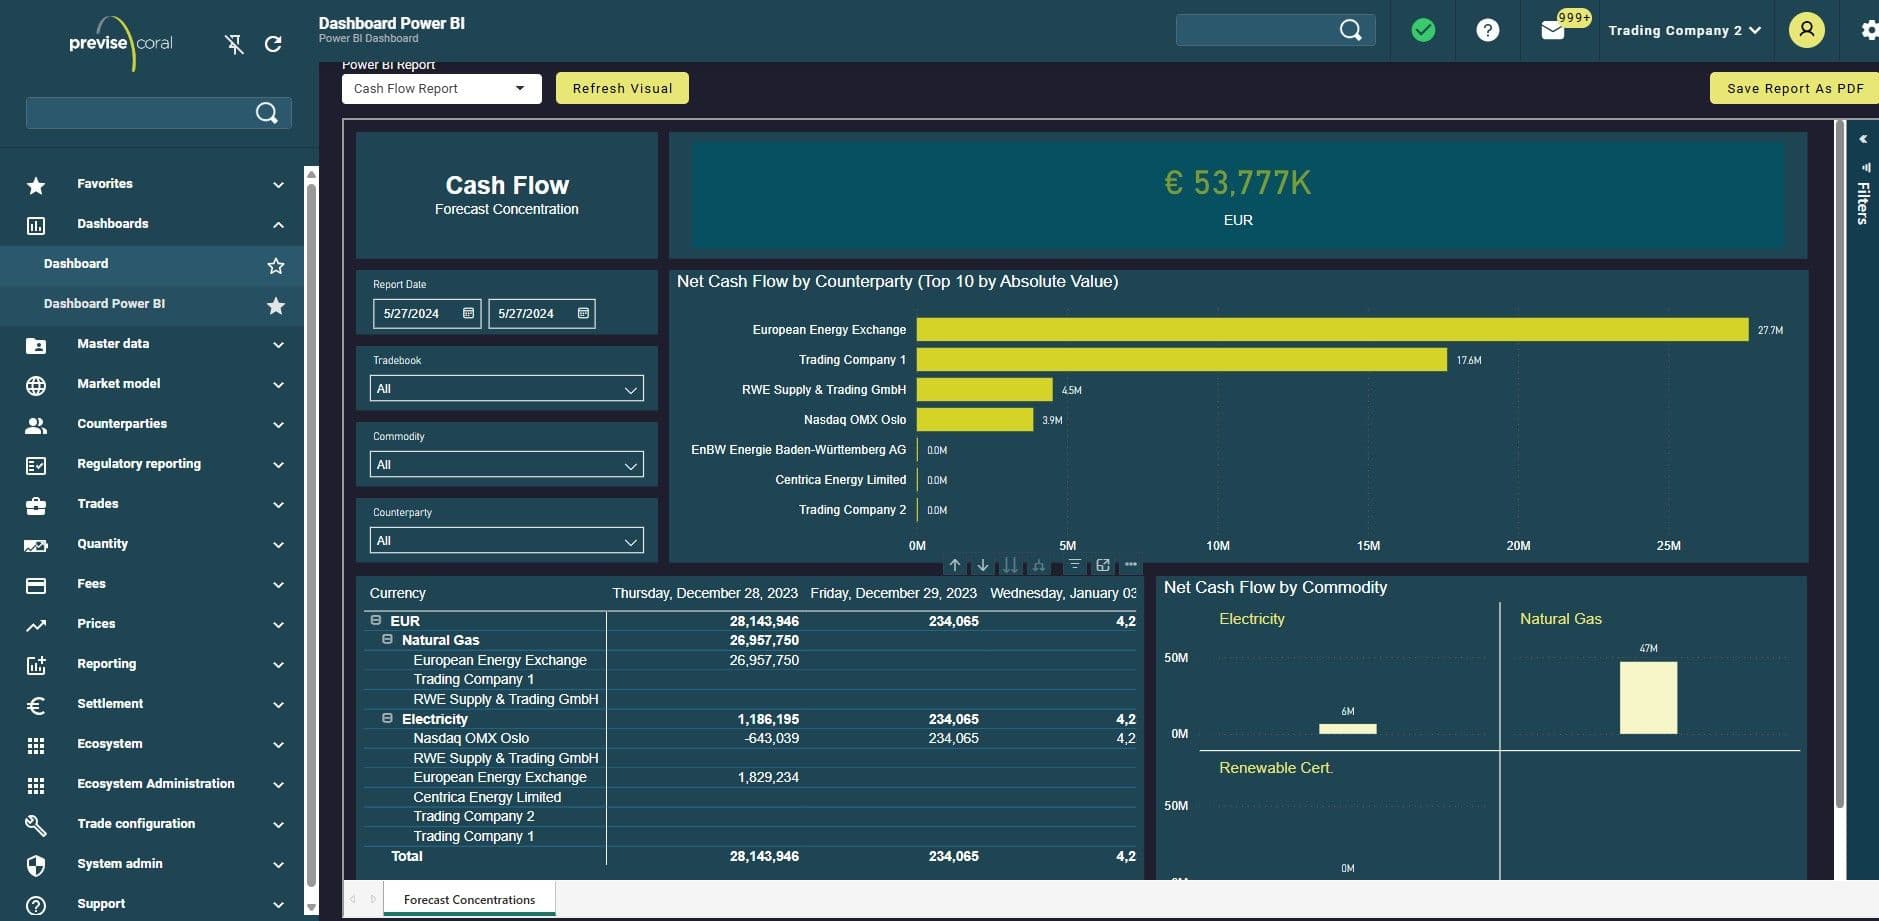Click the sidebar refresh icon
The image size is (1879, 921).
point(273,44)
